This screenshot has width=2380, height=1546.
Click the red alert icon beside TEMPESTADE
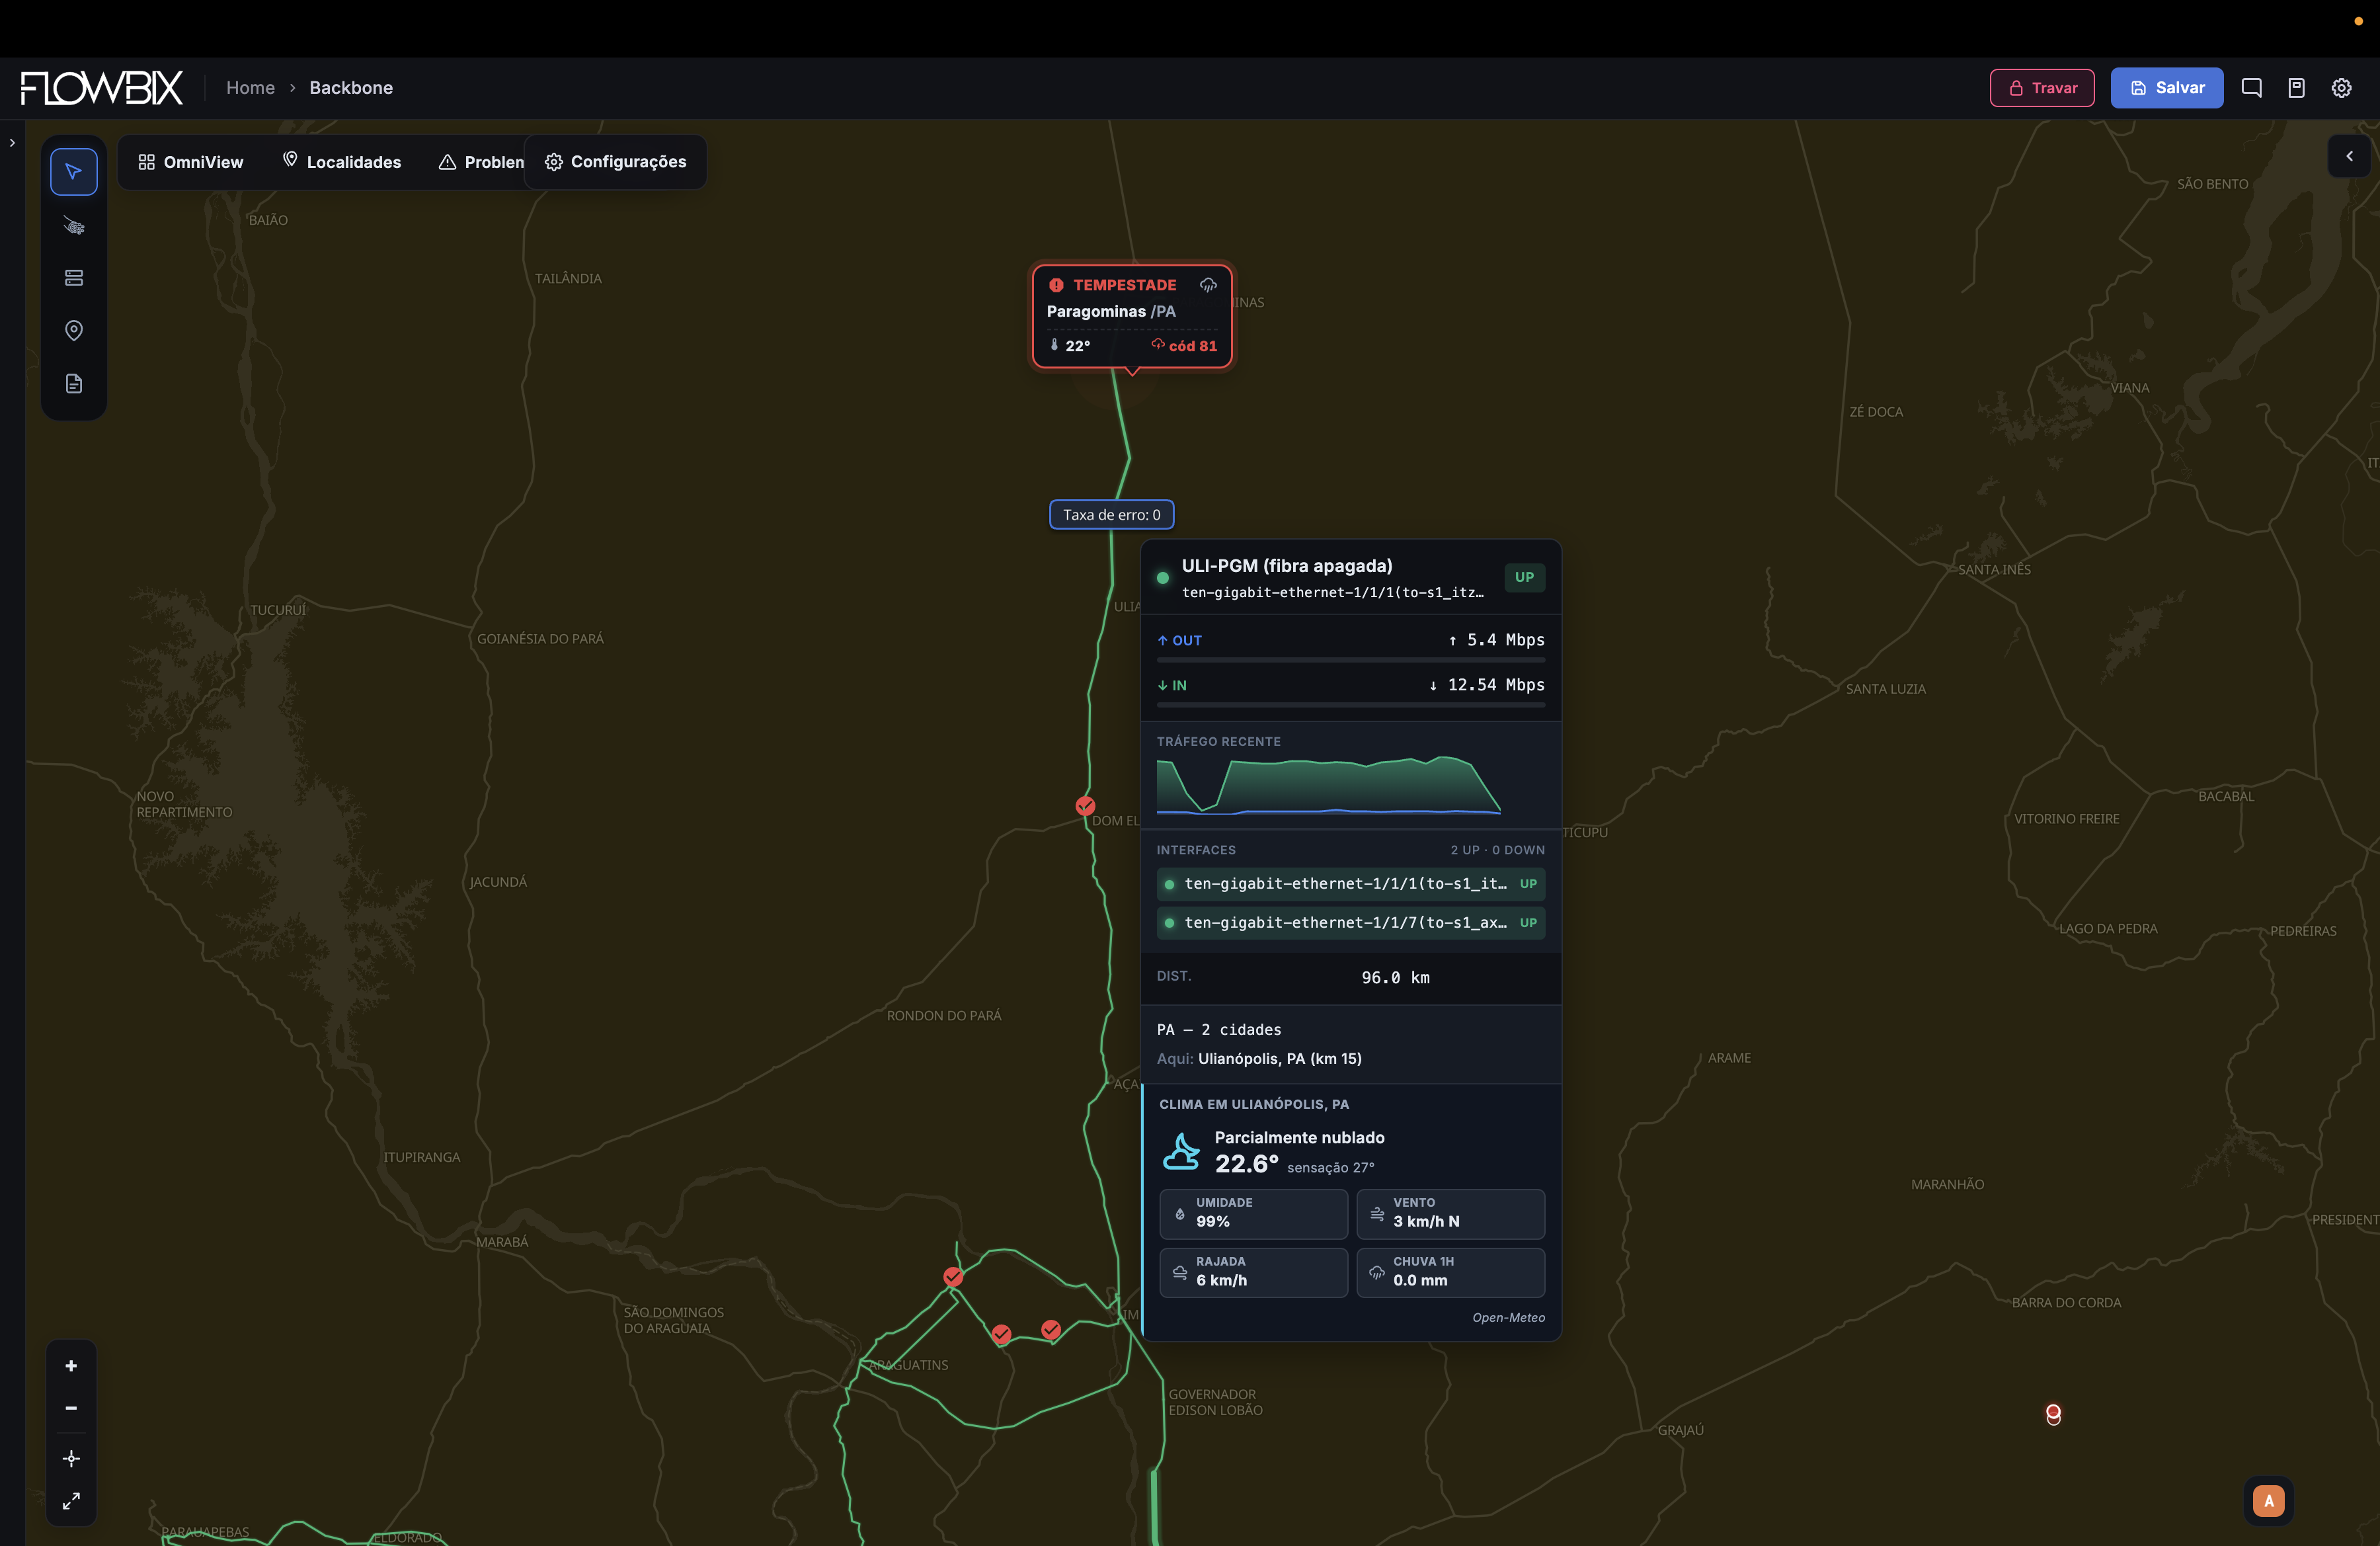coord(1056,285)
